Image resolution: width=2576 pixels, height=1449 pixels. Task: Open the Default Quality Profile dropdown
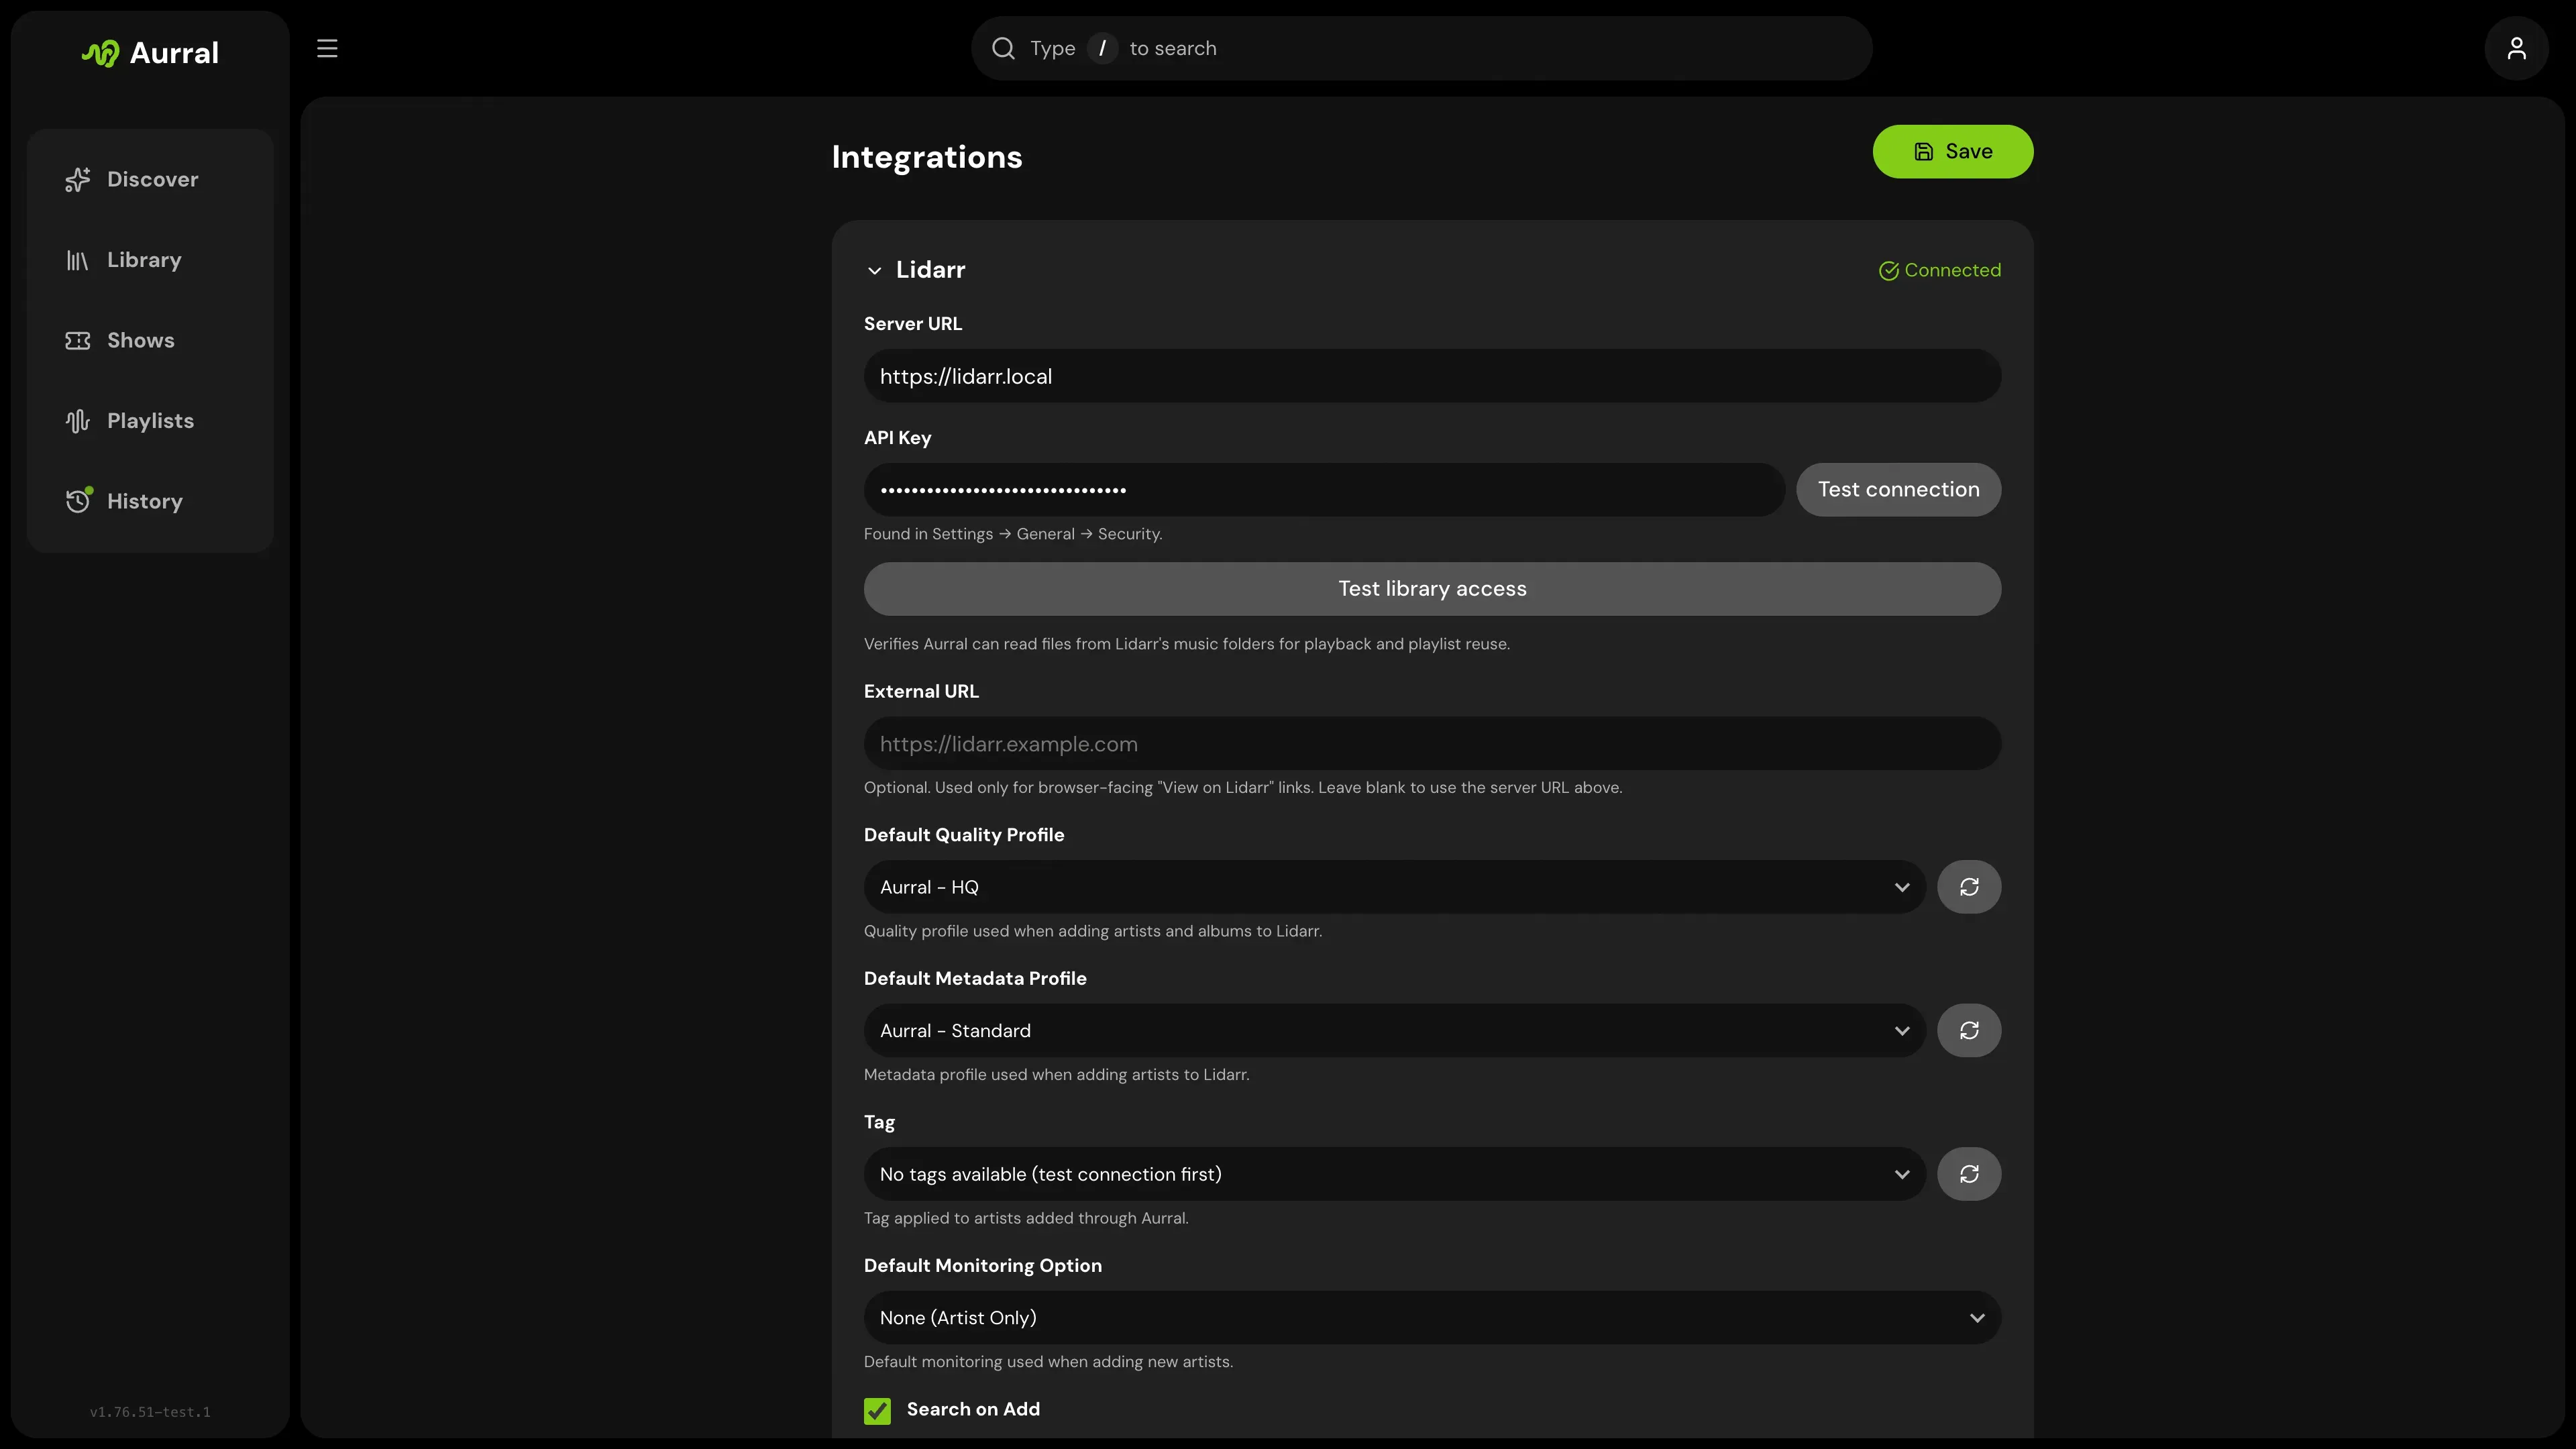point(1394,887)
